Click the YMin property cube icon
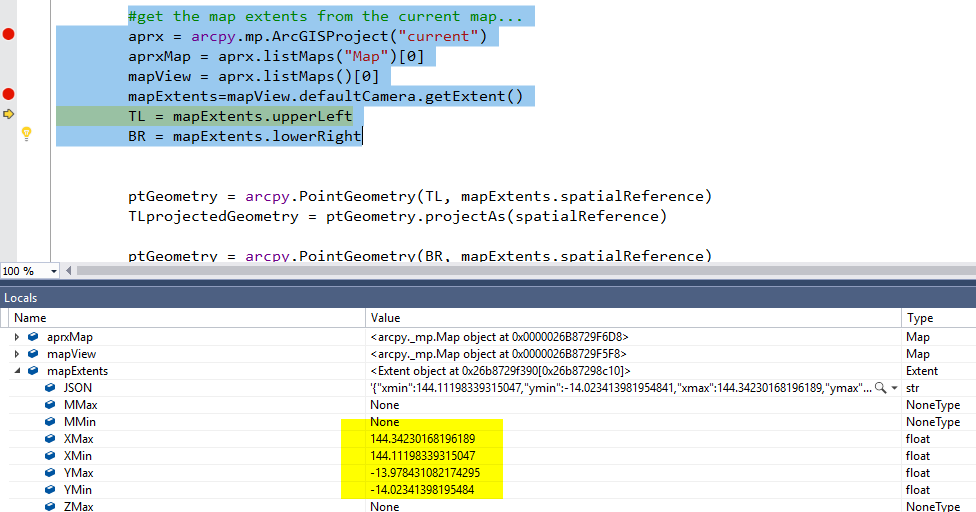The image size is (976, 512). [x=50, y=490]
